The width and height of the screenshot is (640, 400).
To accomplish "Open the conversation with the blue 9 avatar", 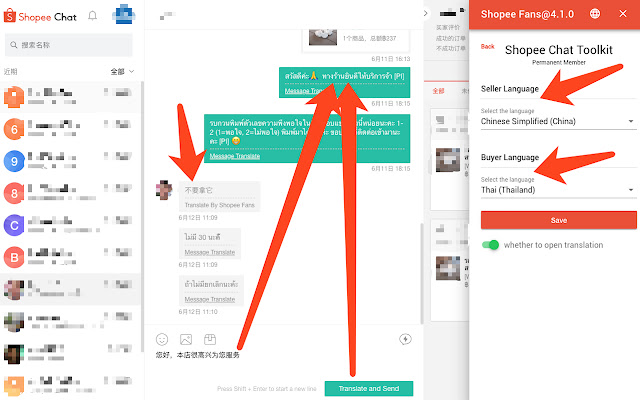I will pyautogui.click(x=70, y=161).
